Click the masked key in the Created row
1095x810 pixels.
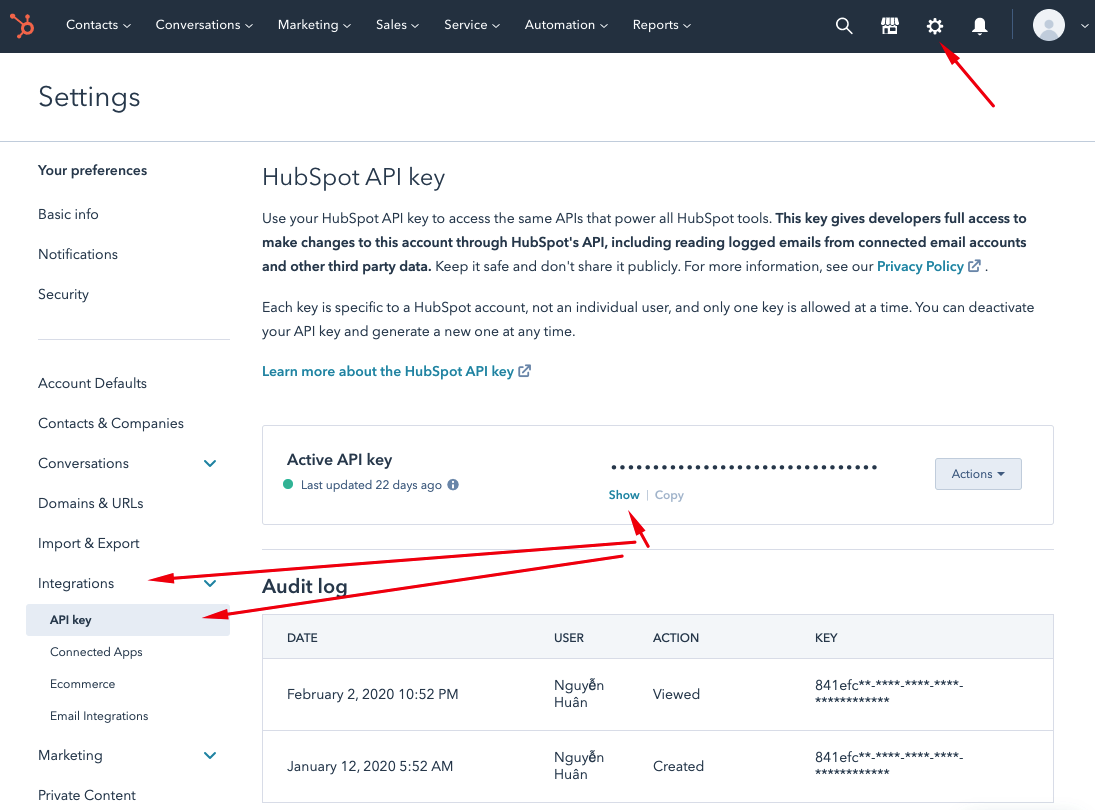pyautogui.click(x=888, y=764)
